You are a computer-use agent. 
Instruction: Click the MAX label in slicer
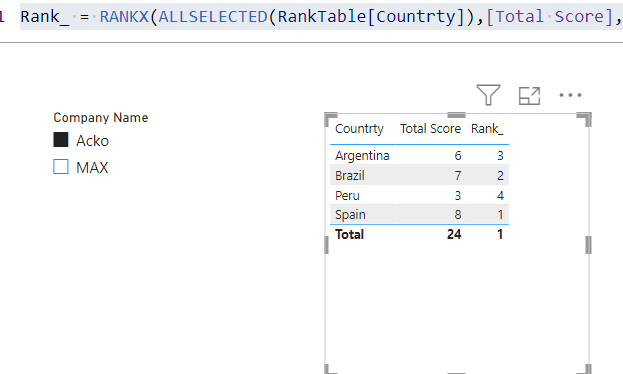tap(92, 167)
